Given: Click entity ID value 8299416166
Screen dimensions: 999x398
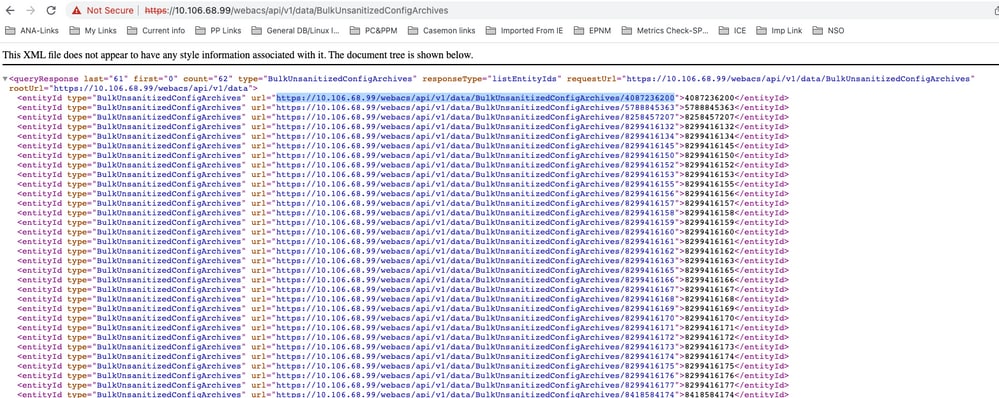Looking at the screenshot, I should click(709, 280).
